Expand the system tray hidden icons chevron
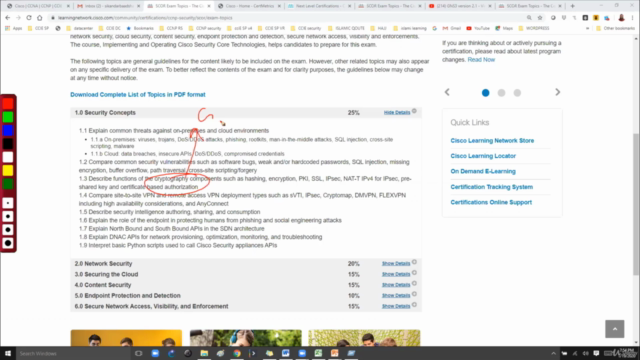This screenshot has height=360, width=640. (x=553, y=353)
